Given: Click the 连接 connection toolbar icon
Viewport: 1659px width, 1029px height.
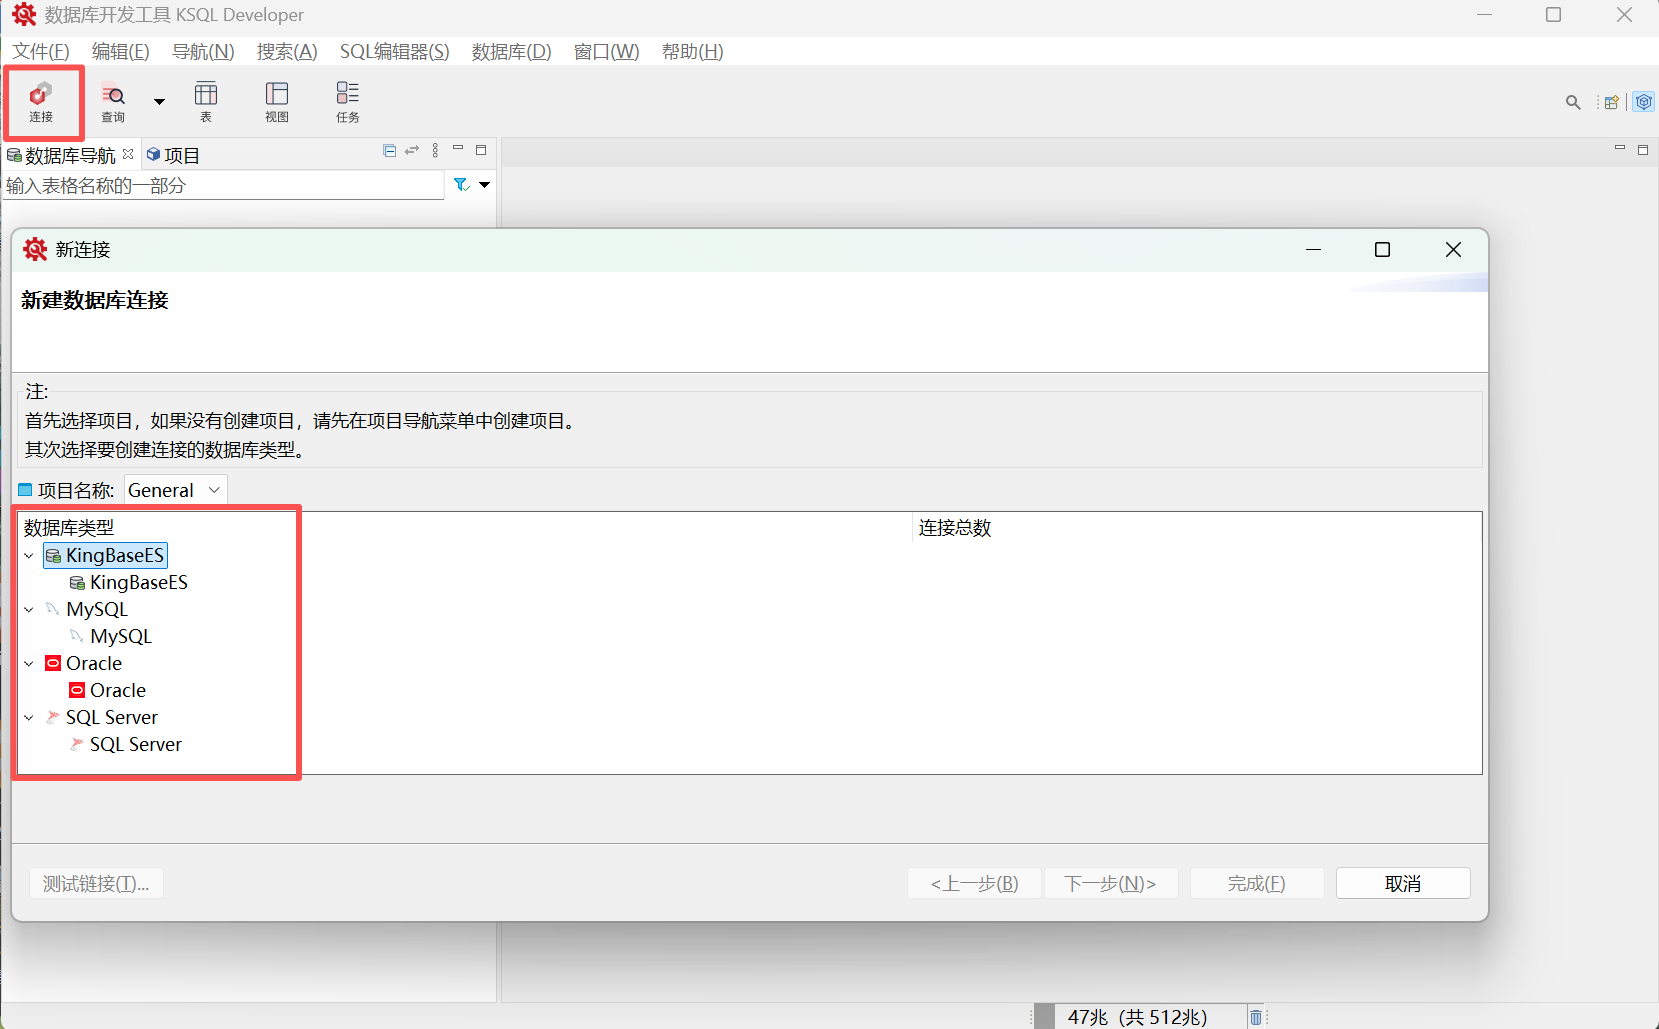Looking at the screenshot, I should 41,102.
